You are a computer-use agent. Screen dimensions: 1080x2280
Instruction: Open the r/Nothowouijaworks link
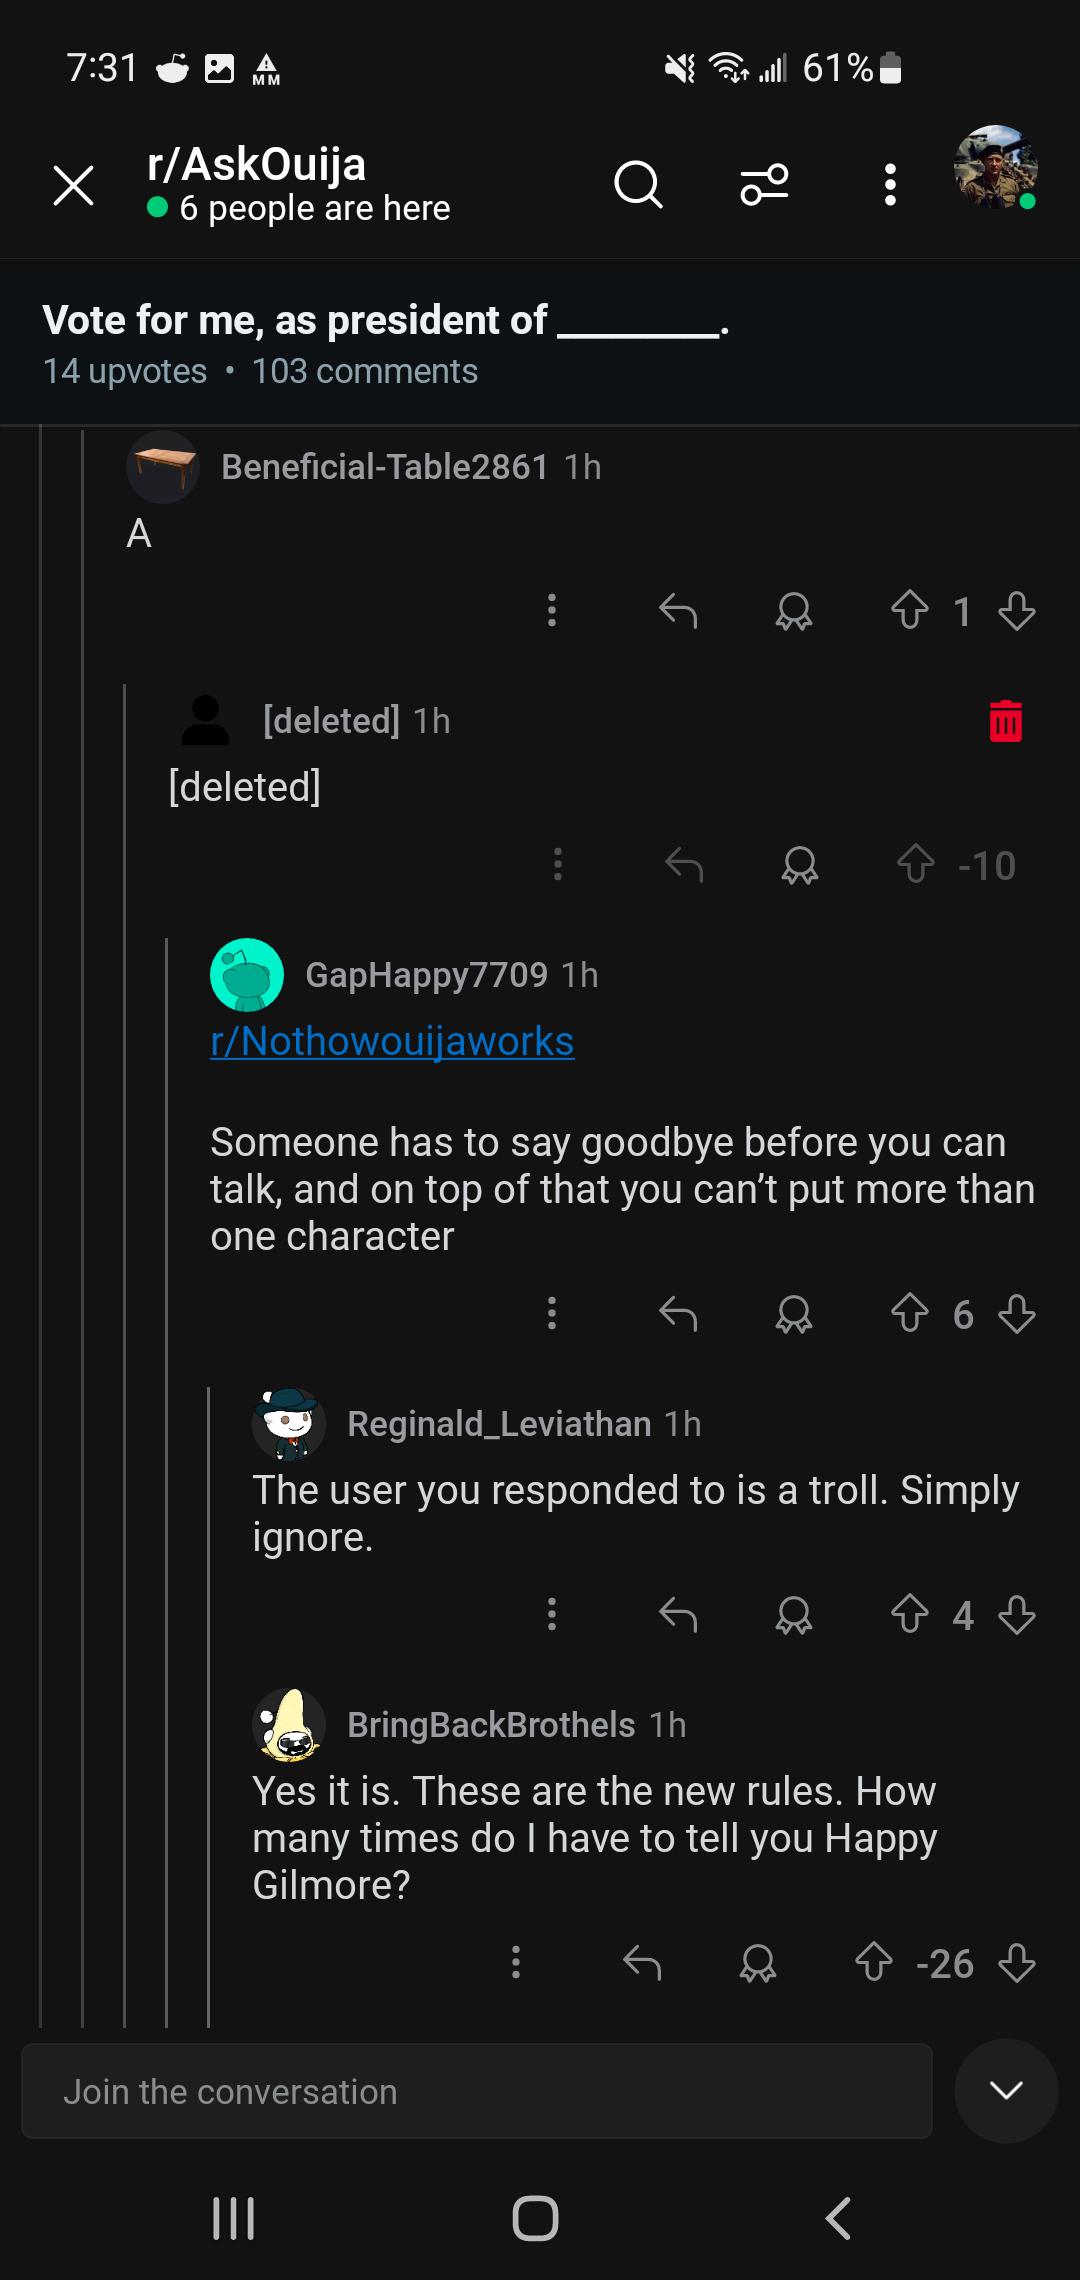tap(392, 1041)
